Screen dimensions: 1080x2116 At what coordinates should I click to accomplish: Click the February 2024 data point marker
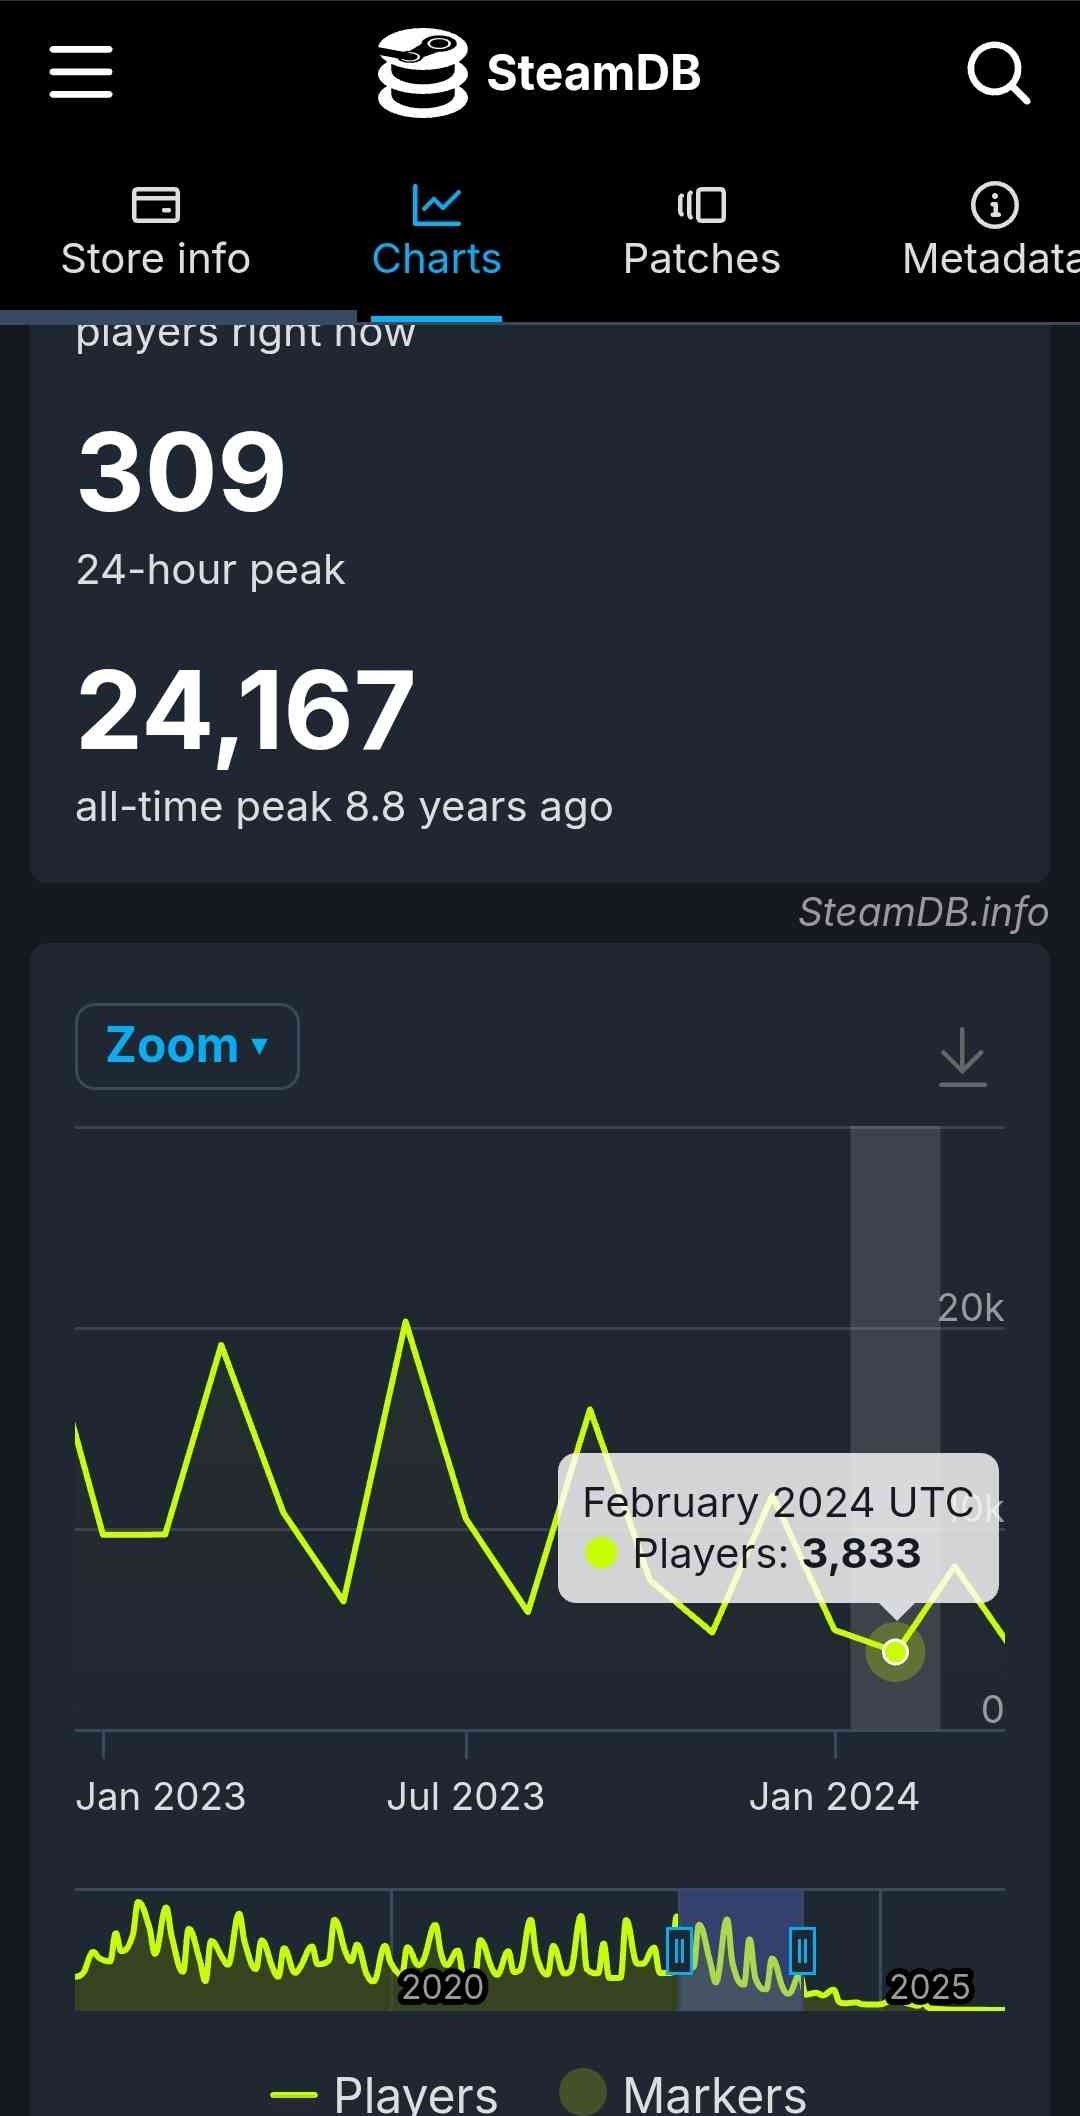point(895,1652)
